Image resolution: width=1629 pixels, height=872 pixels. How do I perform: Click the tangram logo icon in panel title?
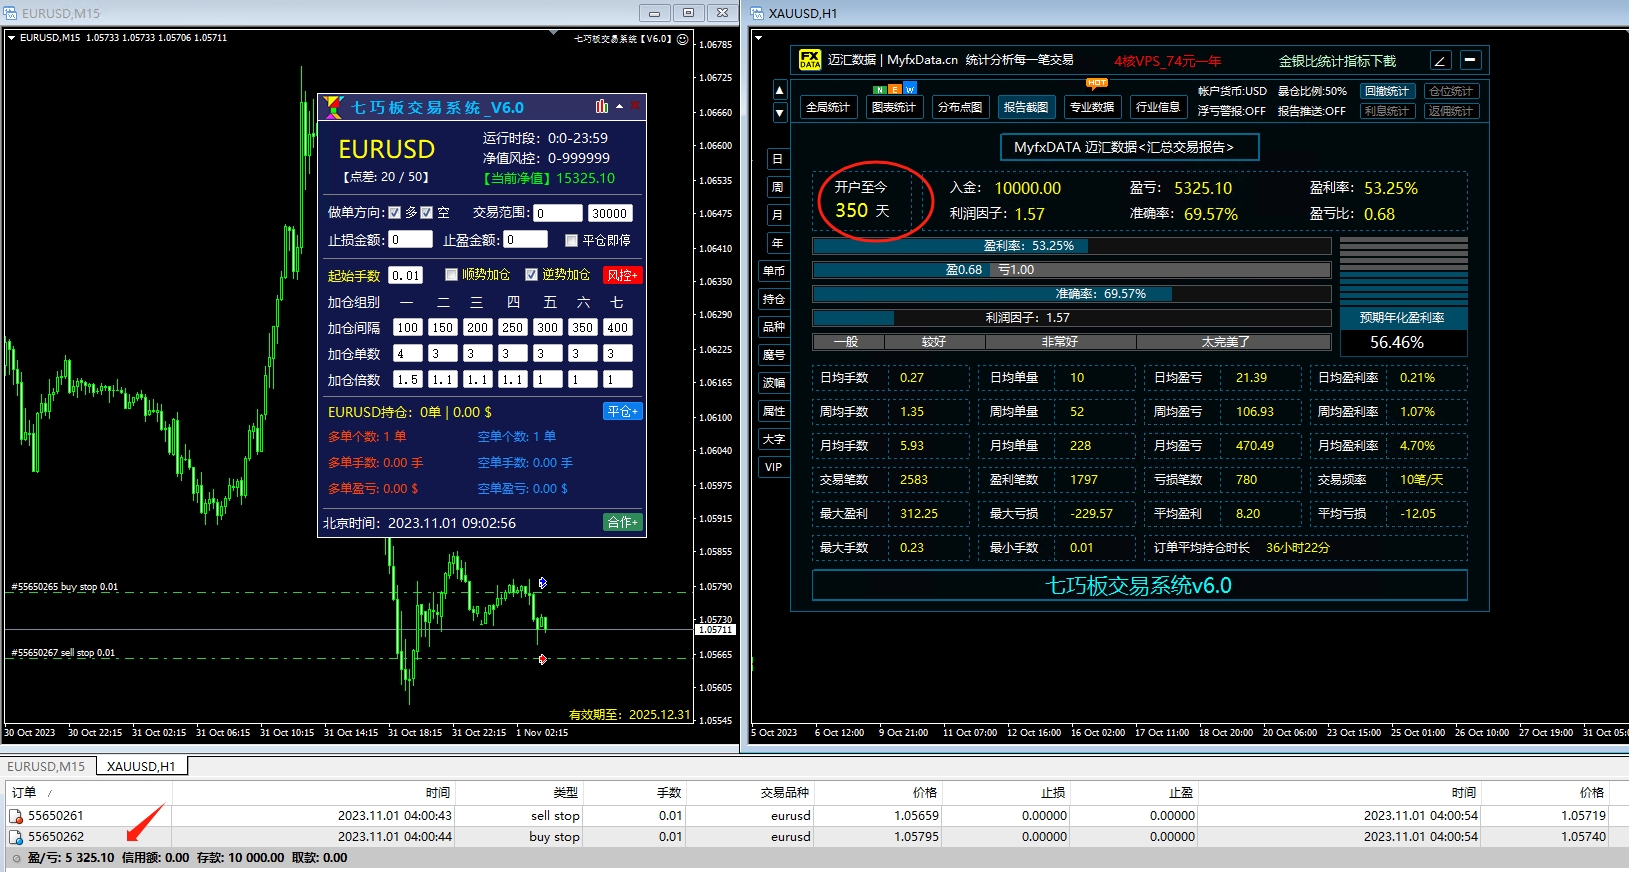[334, 107]
